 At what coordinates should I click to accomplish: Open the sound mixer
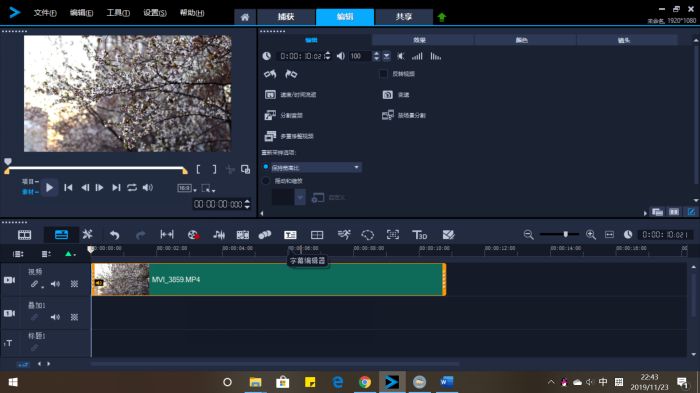pyautogui.click(x=219, y=235)
